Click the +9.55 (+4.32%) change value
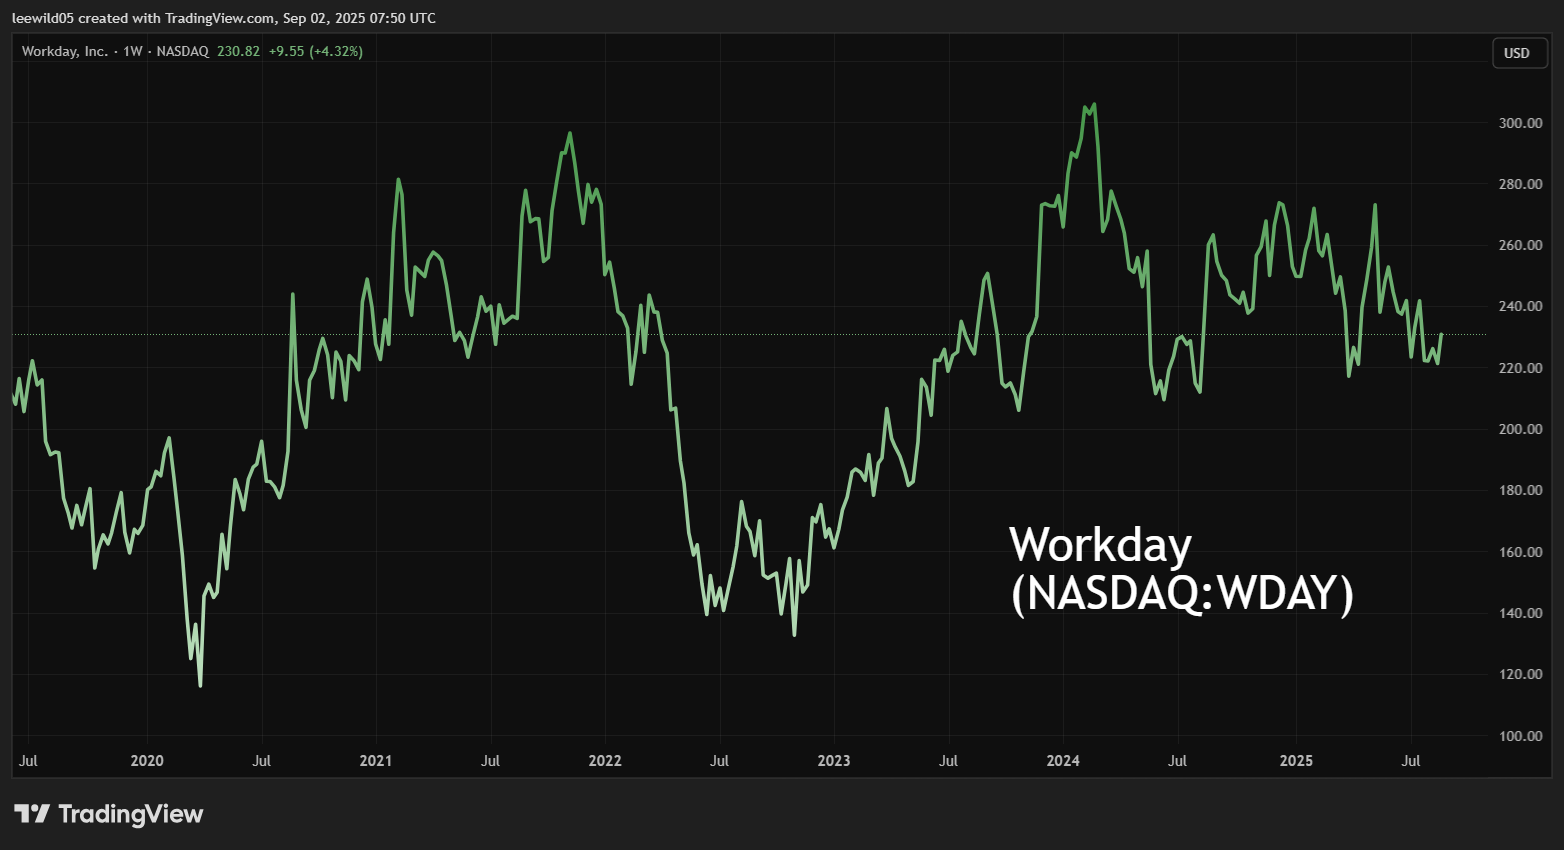 point(316,51)
